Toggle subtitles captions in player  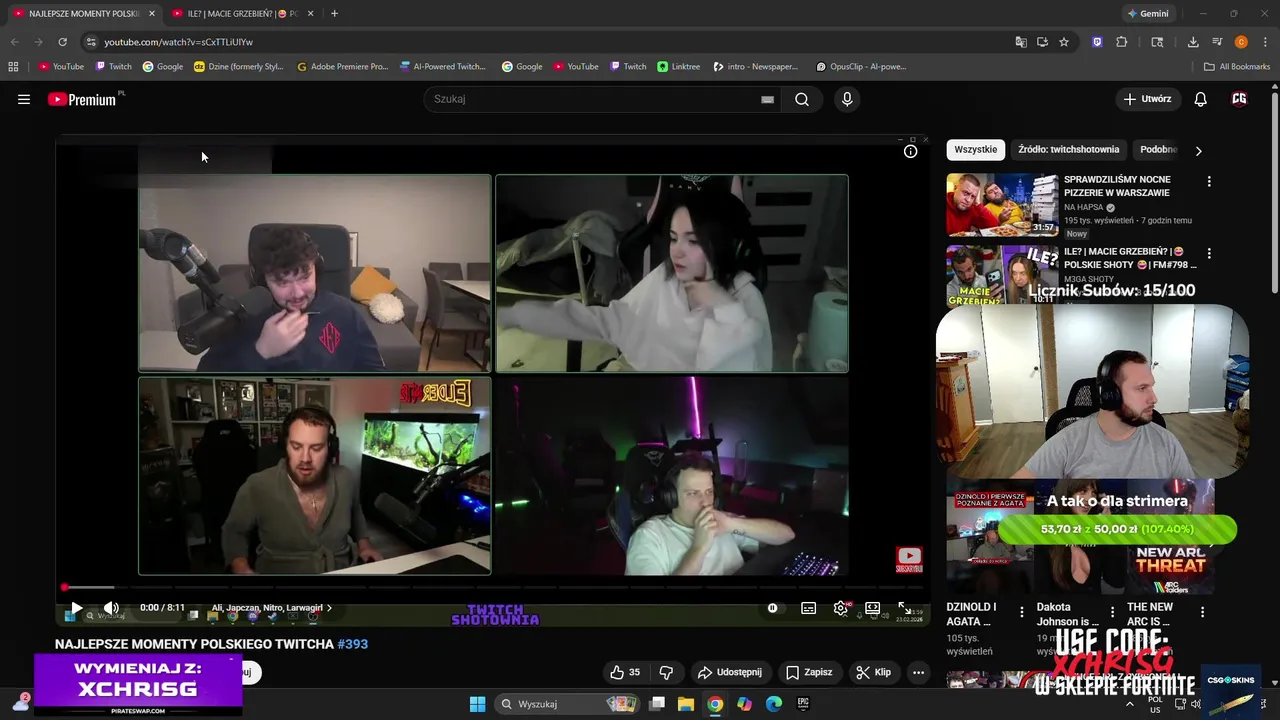tap(808, 608)
